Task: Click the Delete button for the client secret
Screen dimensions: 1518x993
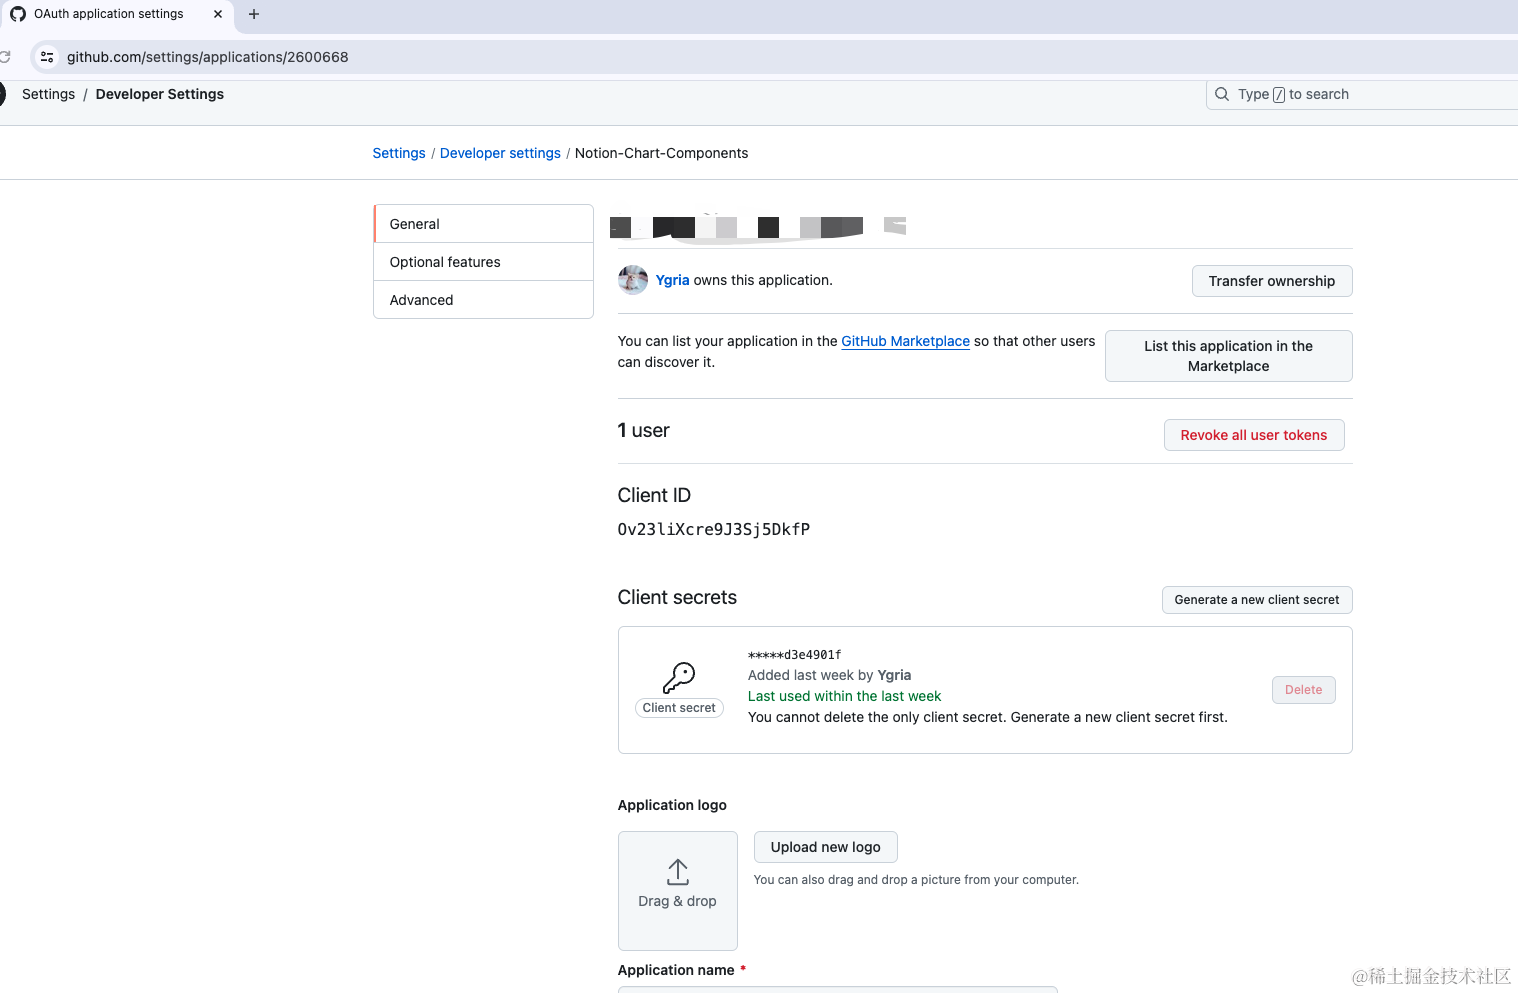Action: tap(1303, 690)
